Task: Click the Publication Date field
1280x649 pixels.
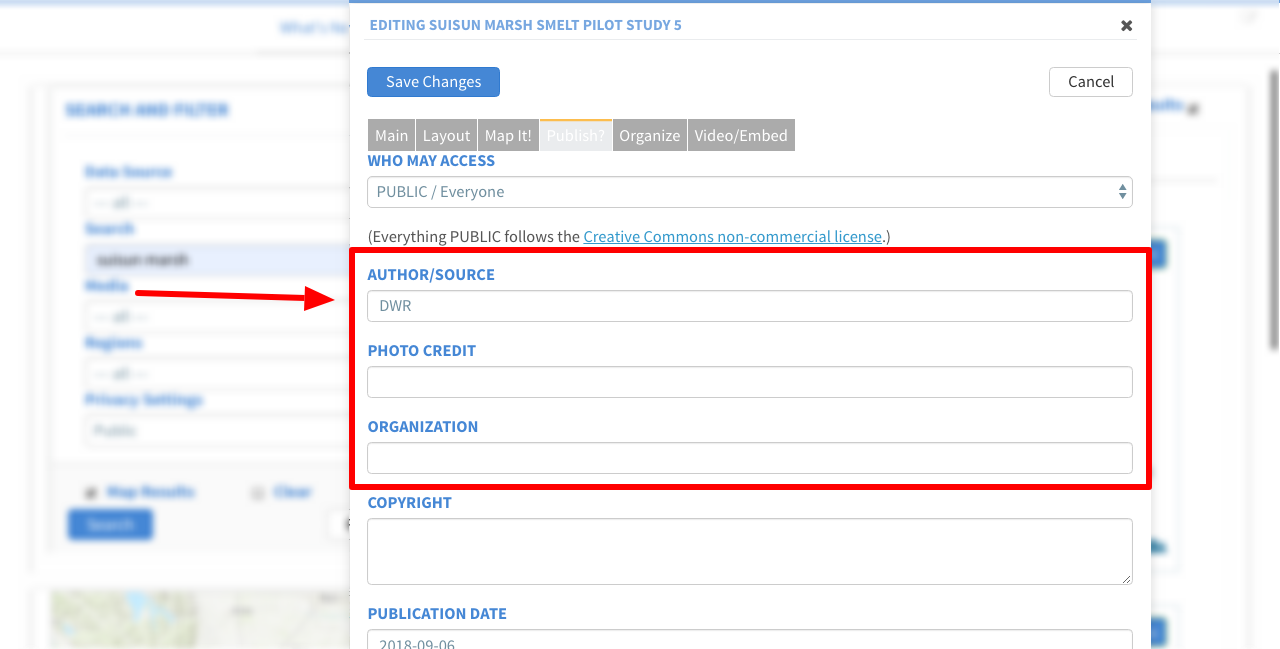Action: click(x=749, y=640)
